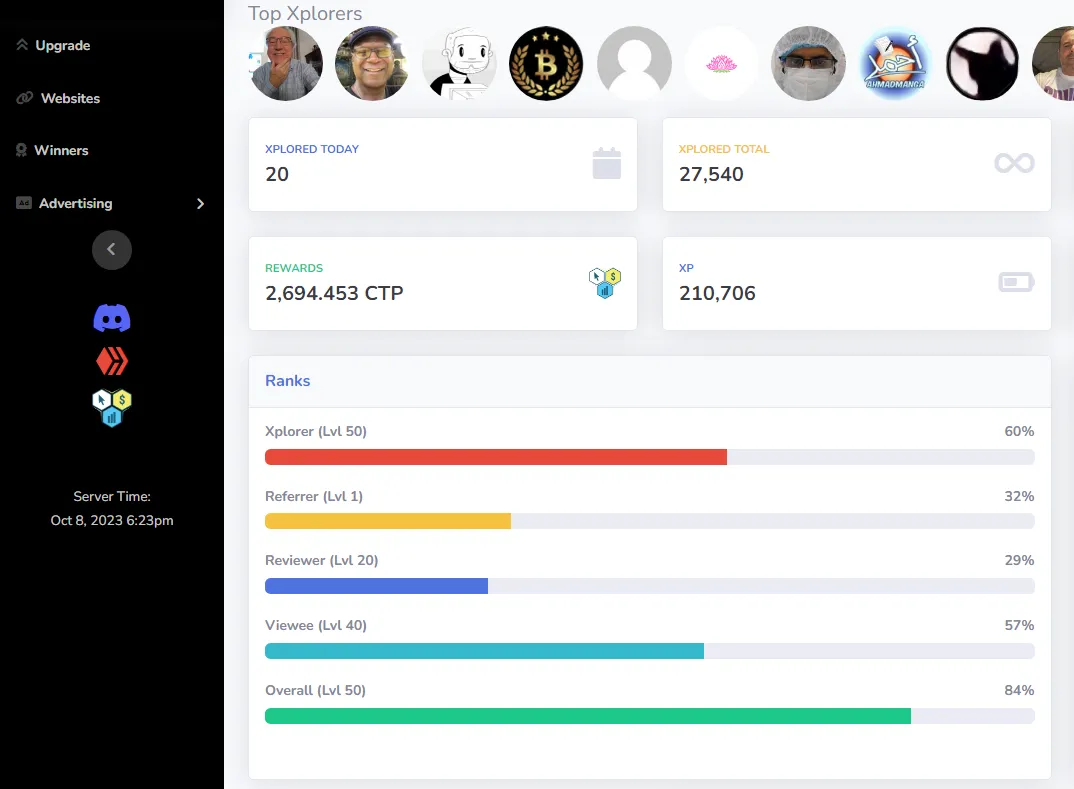This screenshot has width=1074, height=789.
Task: Open the red Hive logo link
Action: click(112, 362)
